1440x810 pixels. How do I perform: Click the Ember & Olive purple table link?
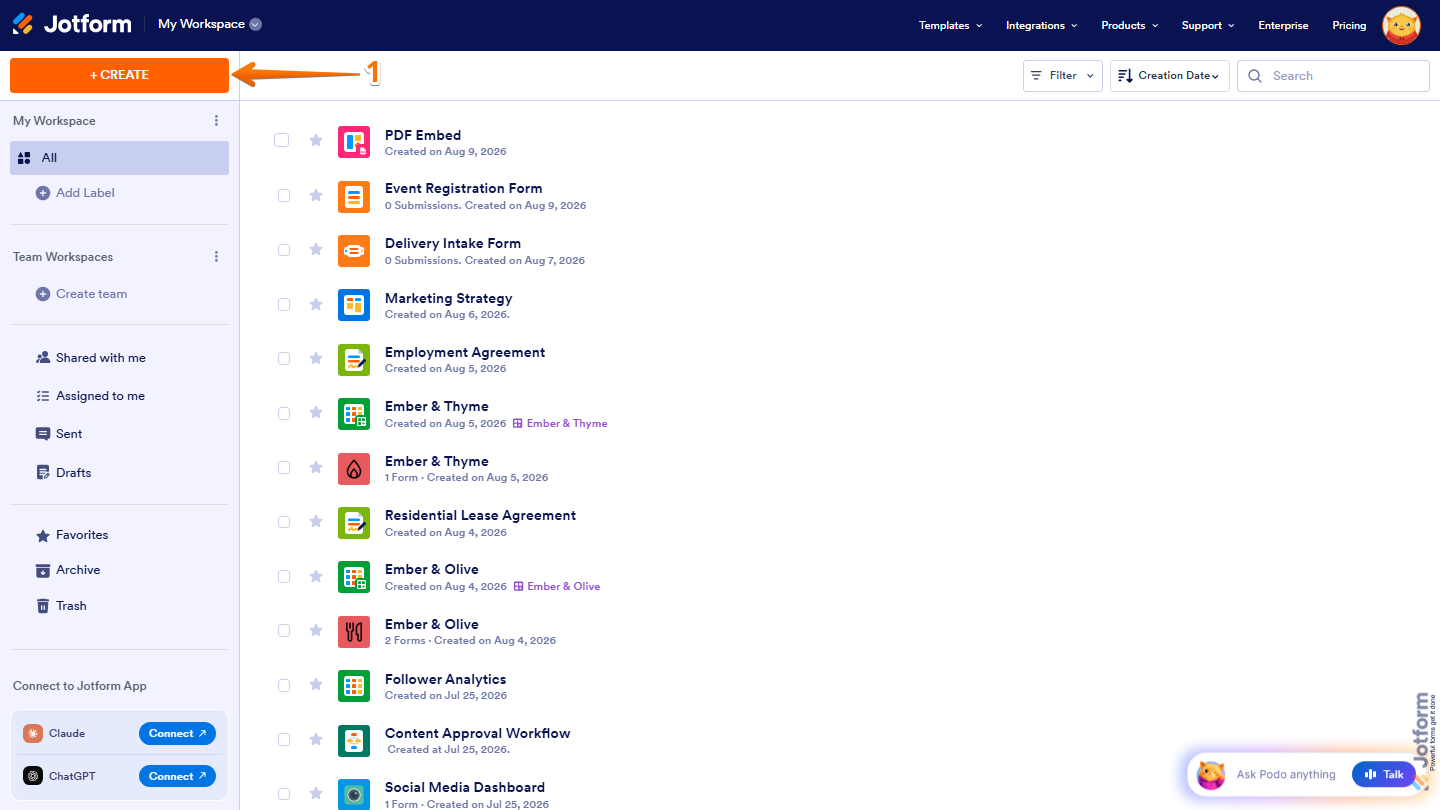pos(557,586)
